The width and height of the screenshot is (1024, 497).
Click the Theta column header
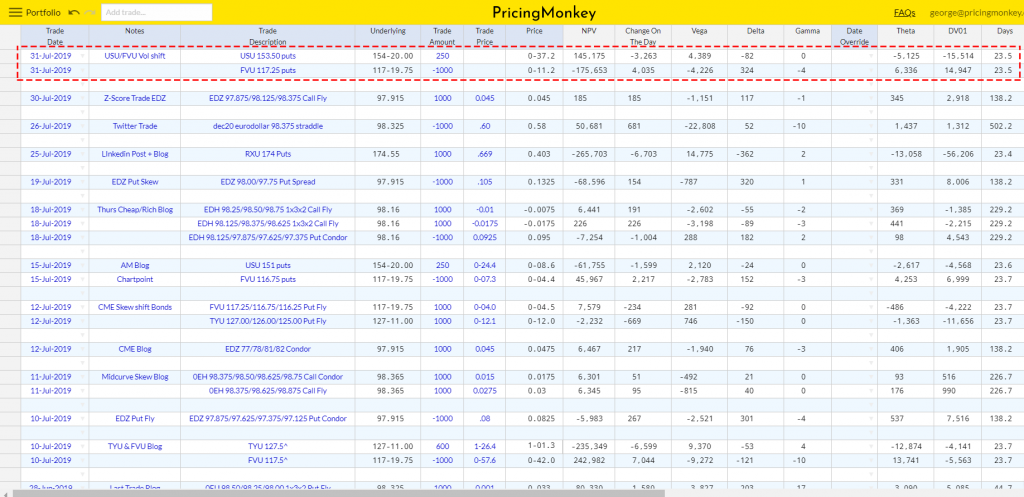pos(905,36)
